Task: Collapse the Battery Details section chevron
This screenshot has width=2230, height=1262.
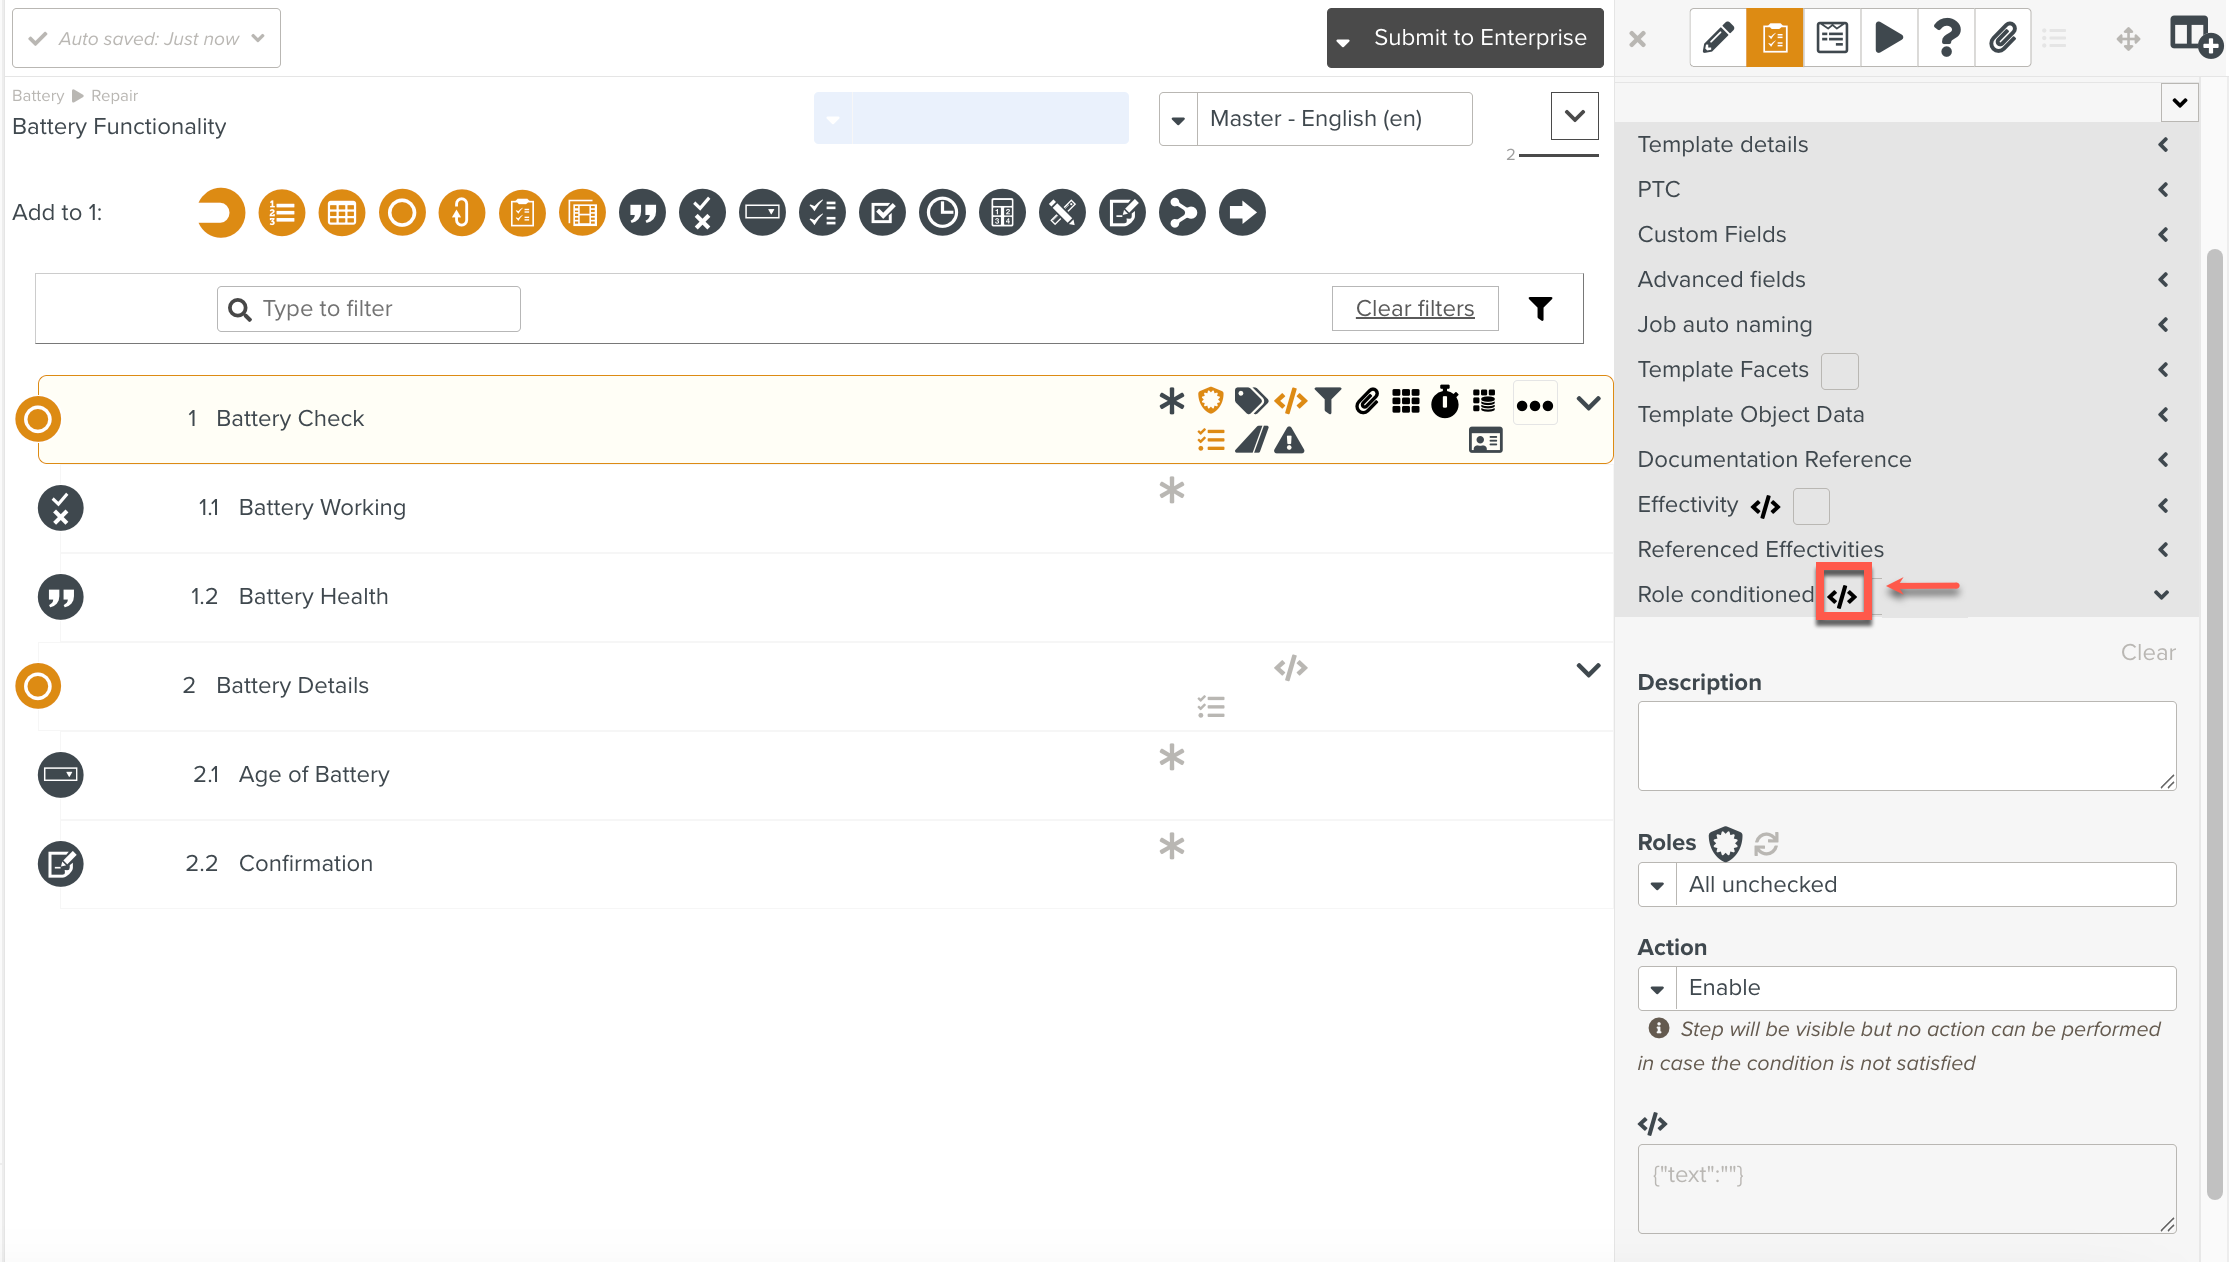Action: coord(1588,670)
